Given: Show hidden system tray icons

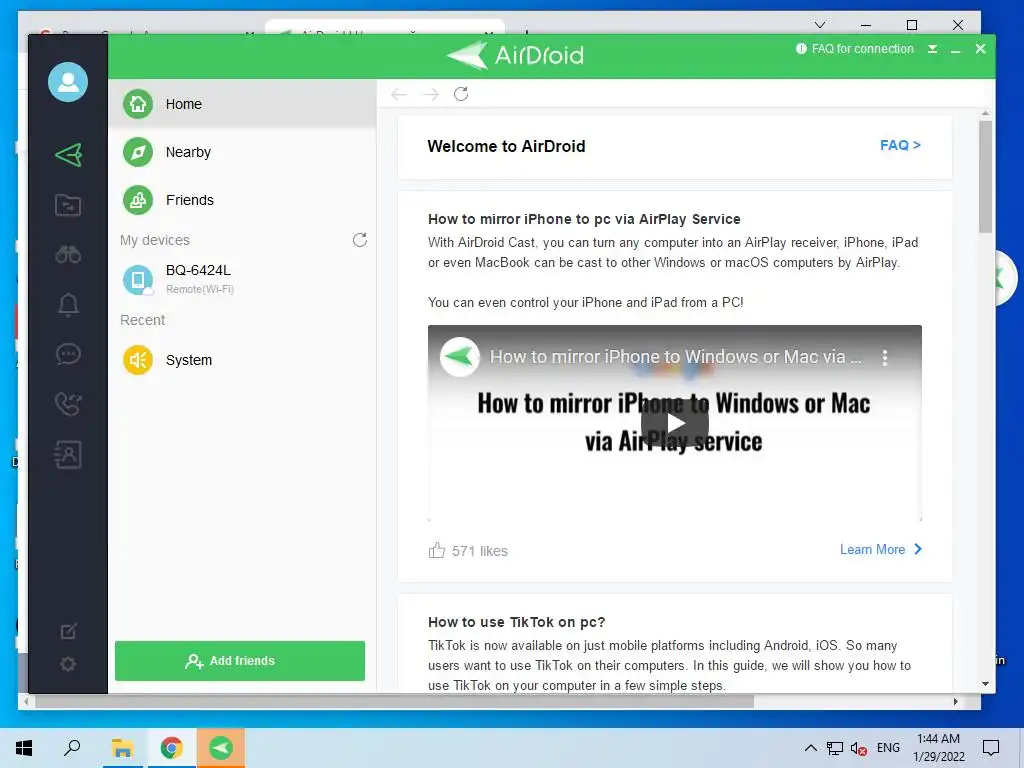Looking at the screenshot, I should coord(810,748).
